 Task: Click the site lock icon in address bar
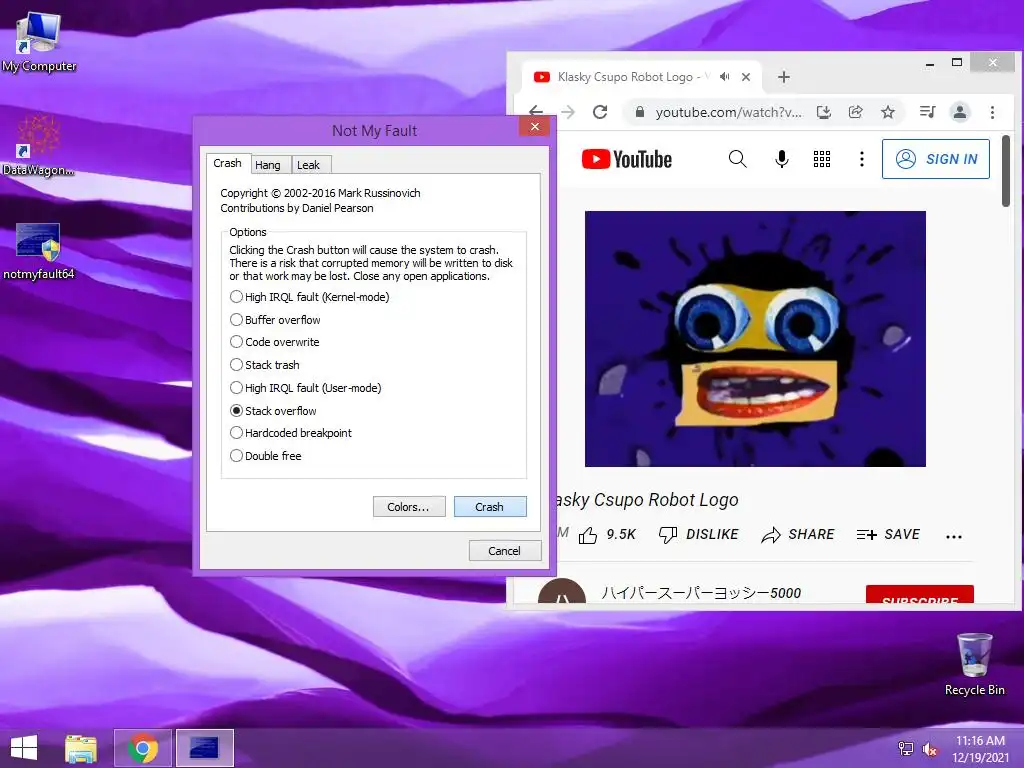tap(640, 112)
